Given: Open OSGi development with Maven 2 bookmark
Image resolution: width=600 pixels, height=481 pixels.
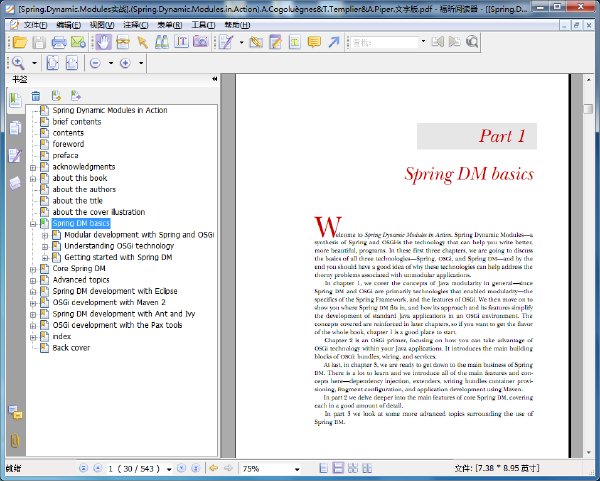Looking at the screenshot, I should 109,302.
